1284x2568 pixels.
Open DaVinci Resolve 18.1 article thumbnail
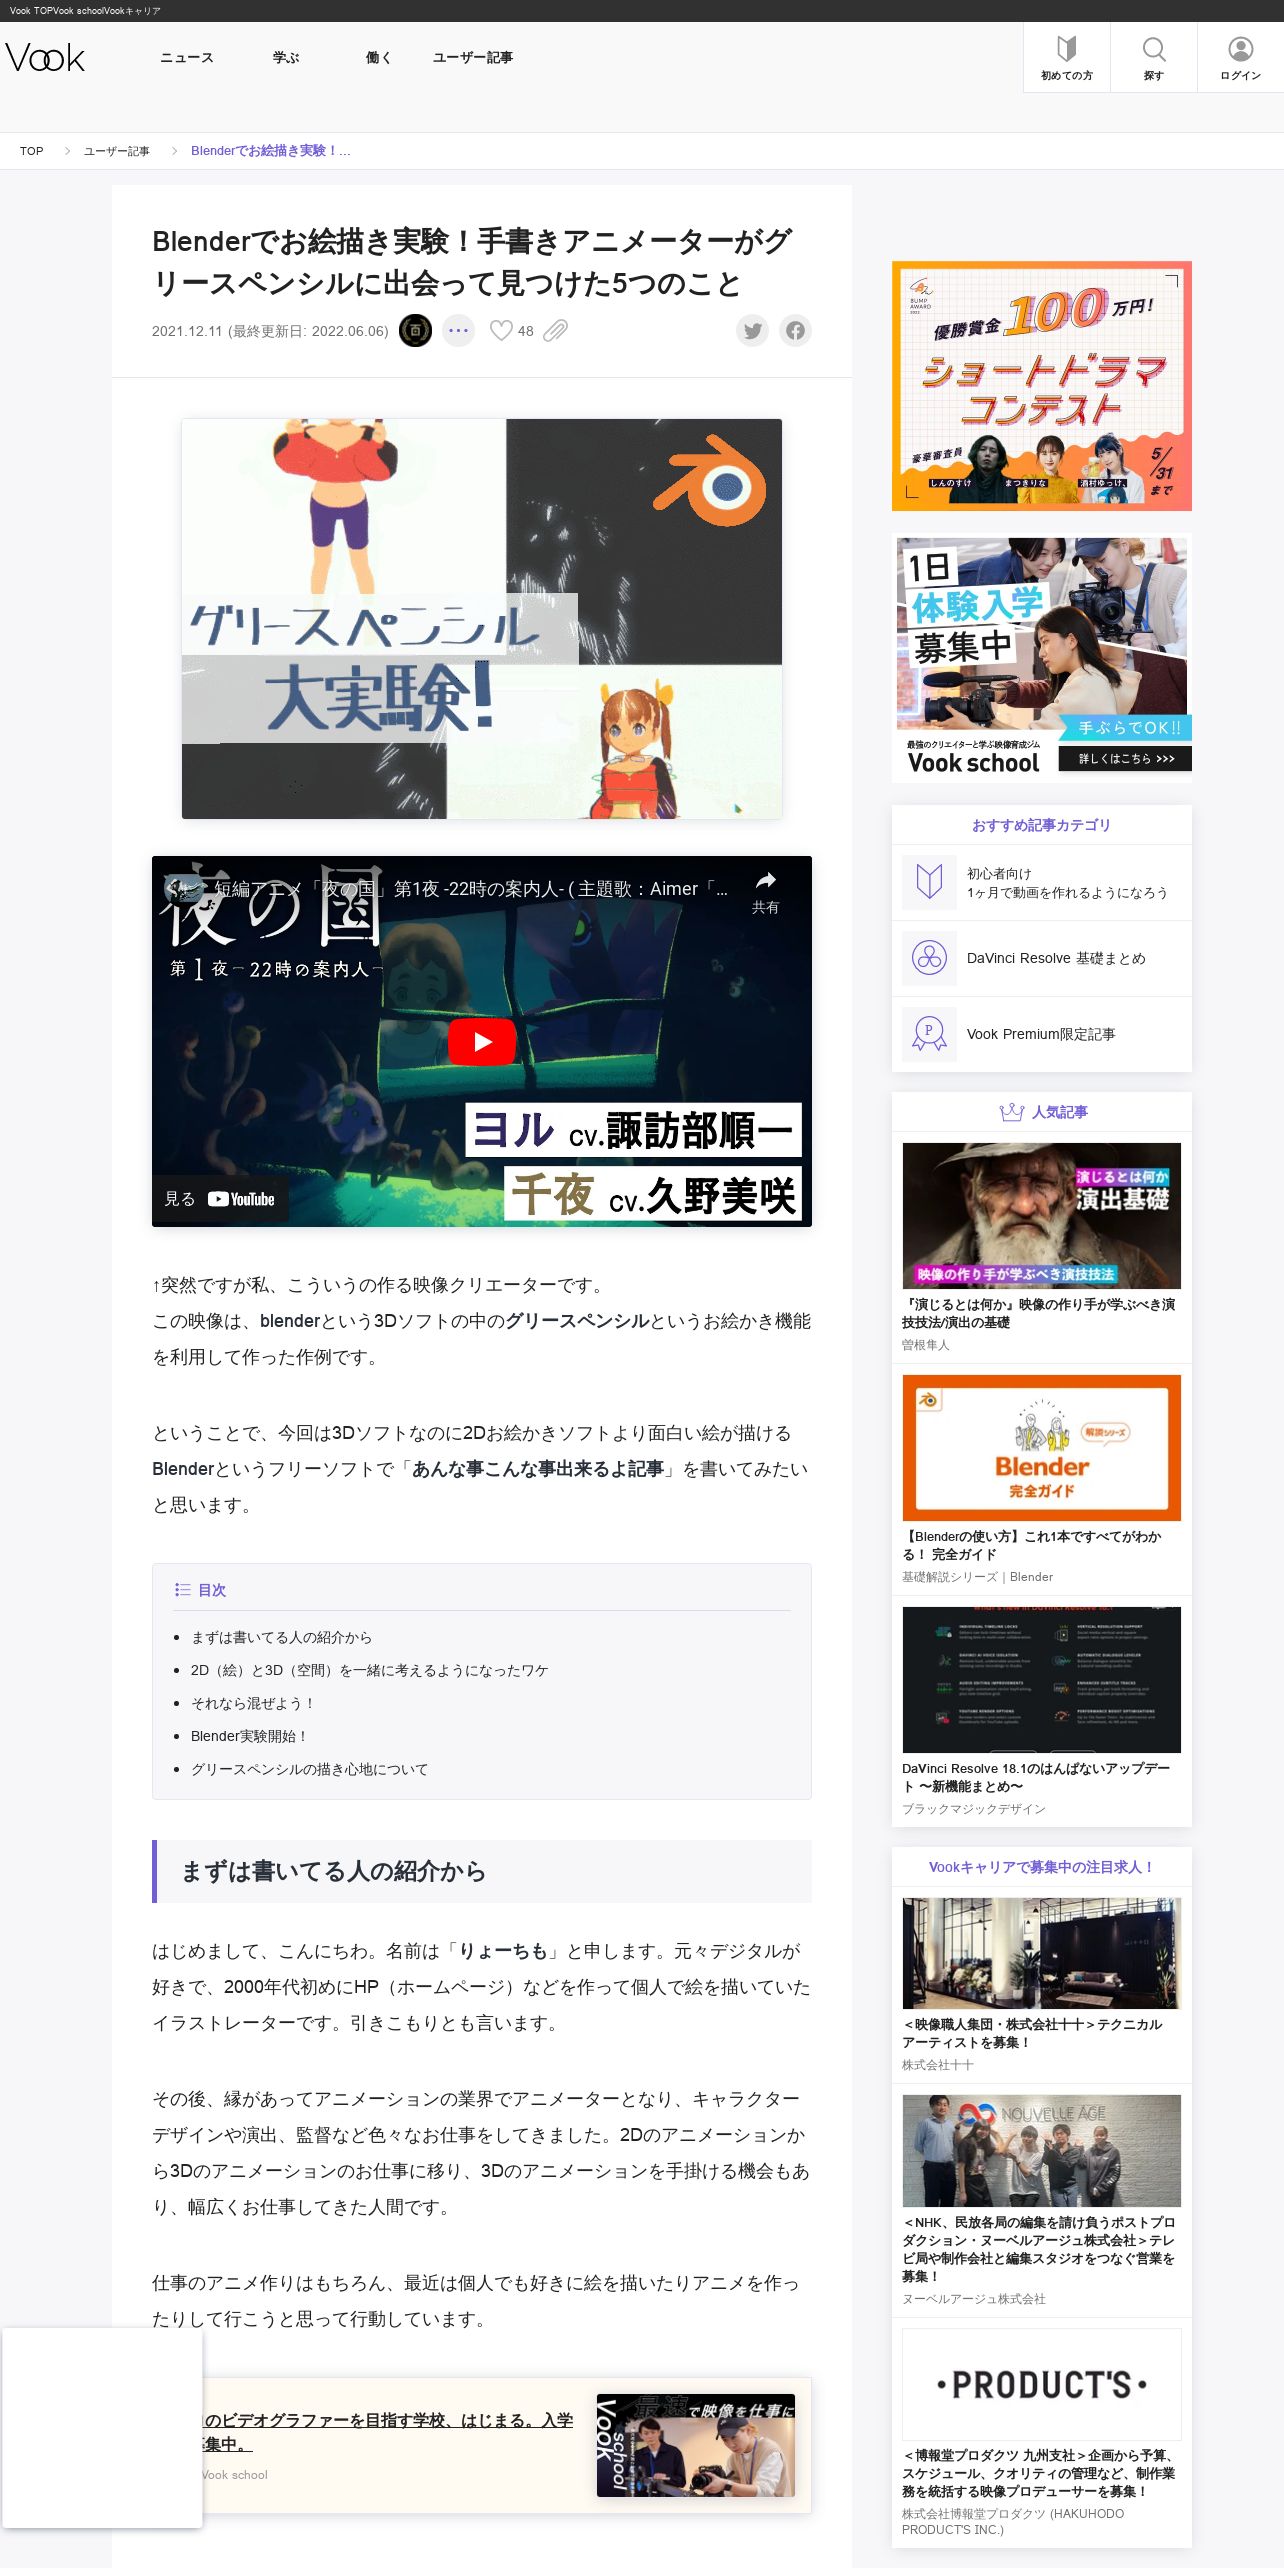pos(1041,1679)
